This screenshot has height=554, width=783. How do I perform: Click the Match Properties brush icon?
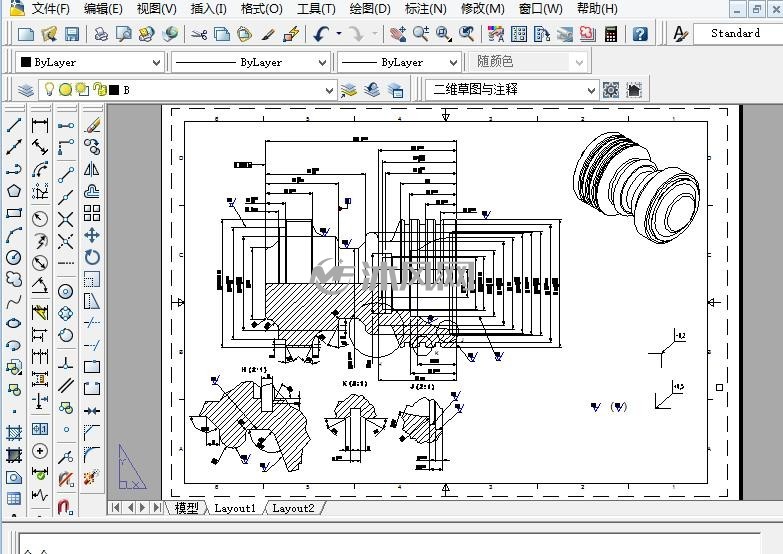coord(268,34)
